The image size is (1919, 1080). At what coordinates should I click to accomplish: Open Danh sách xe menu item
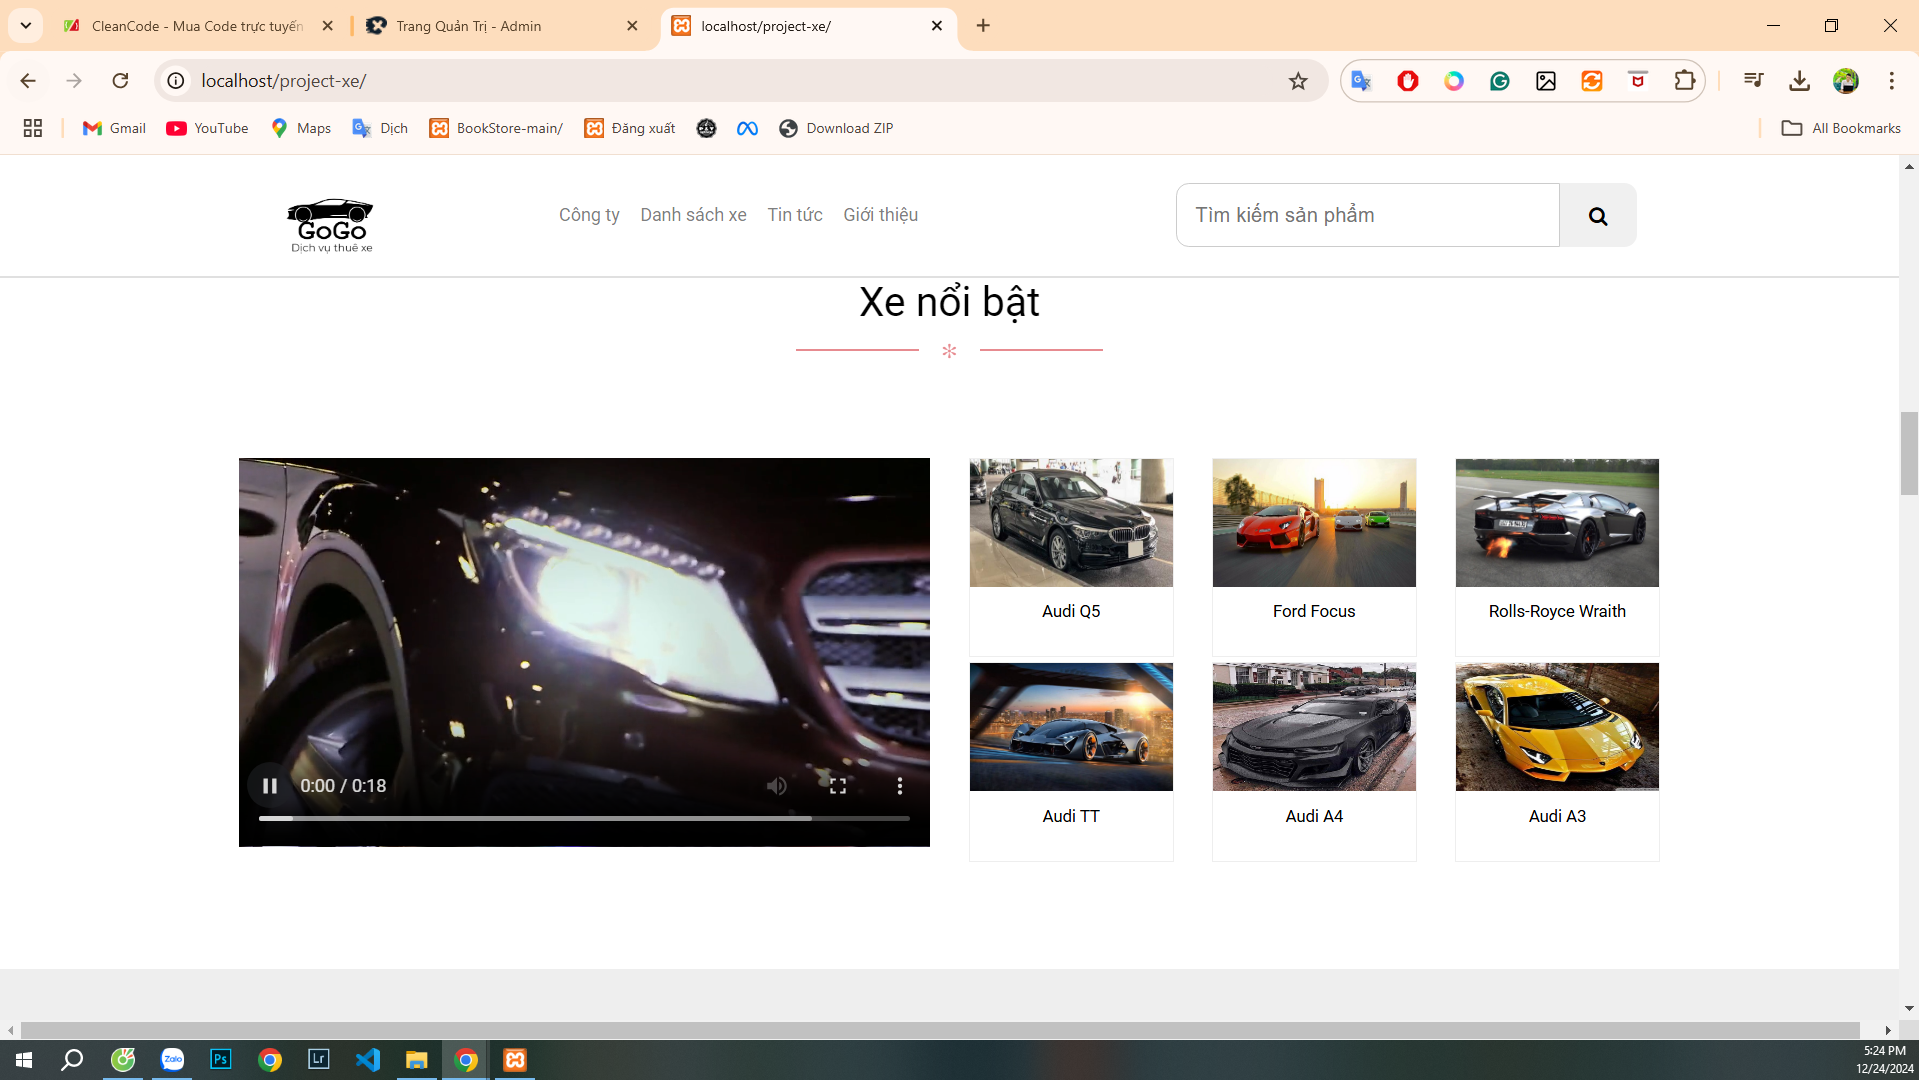(x=693, y=215)
